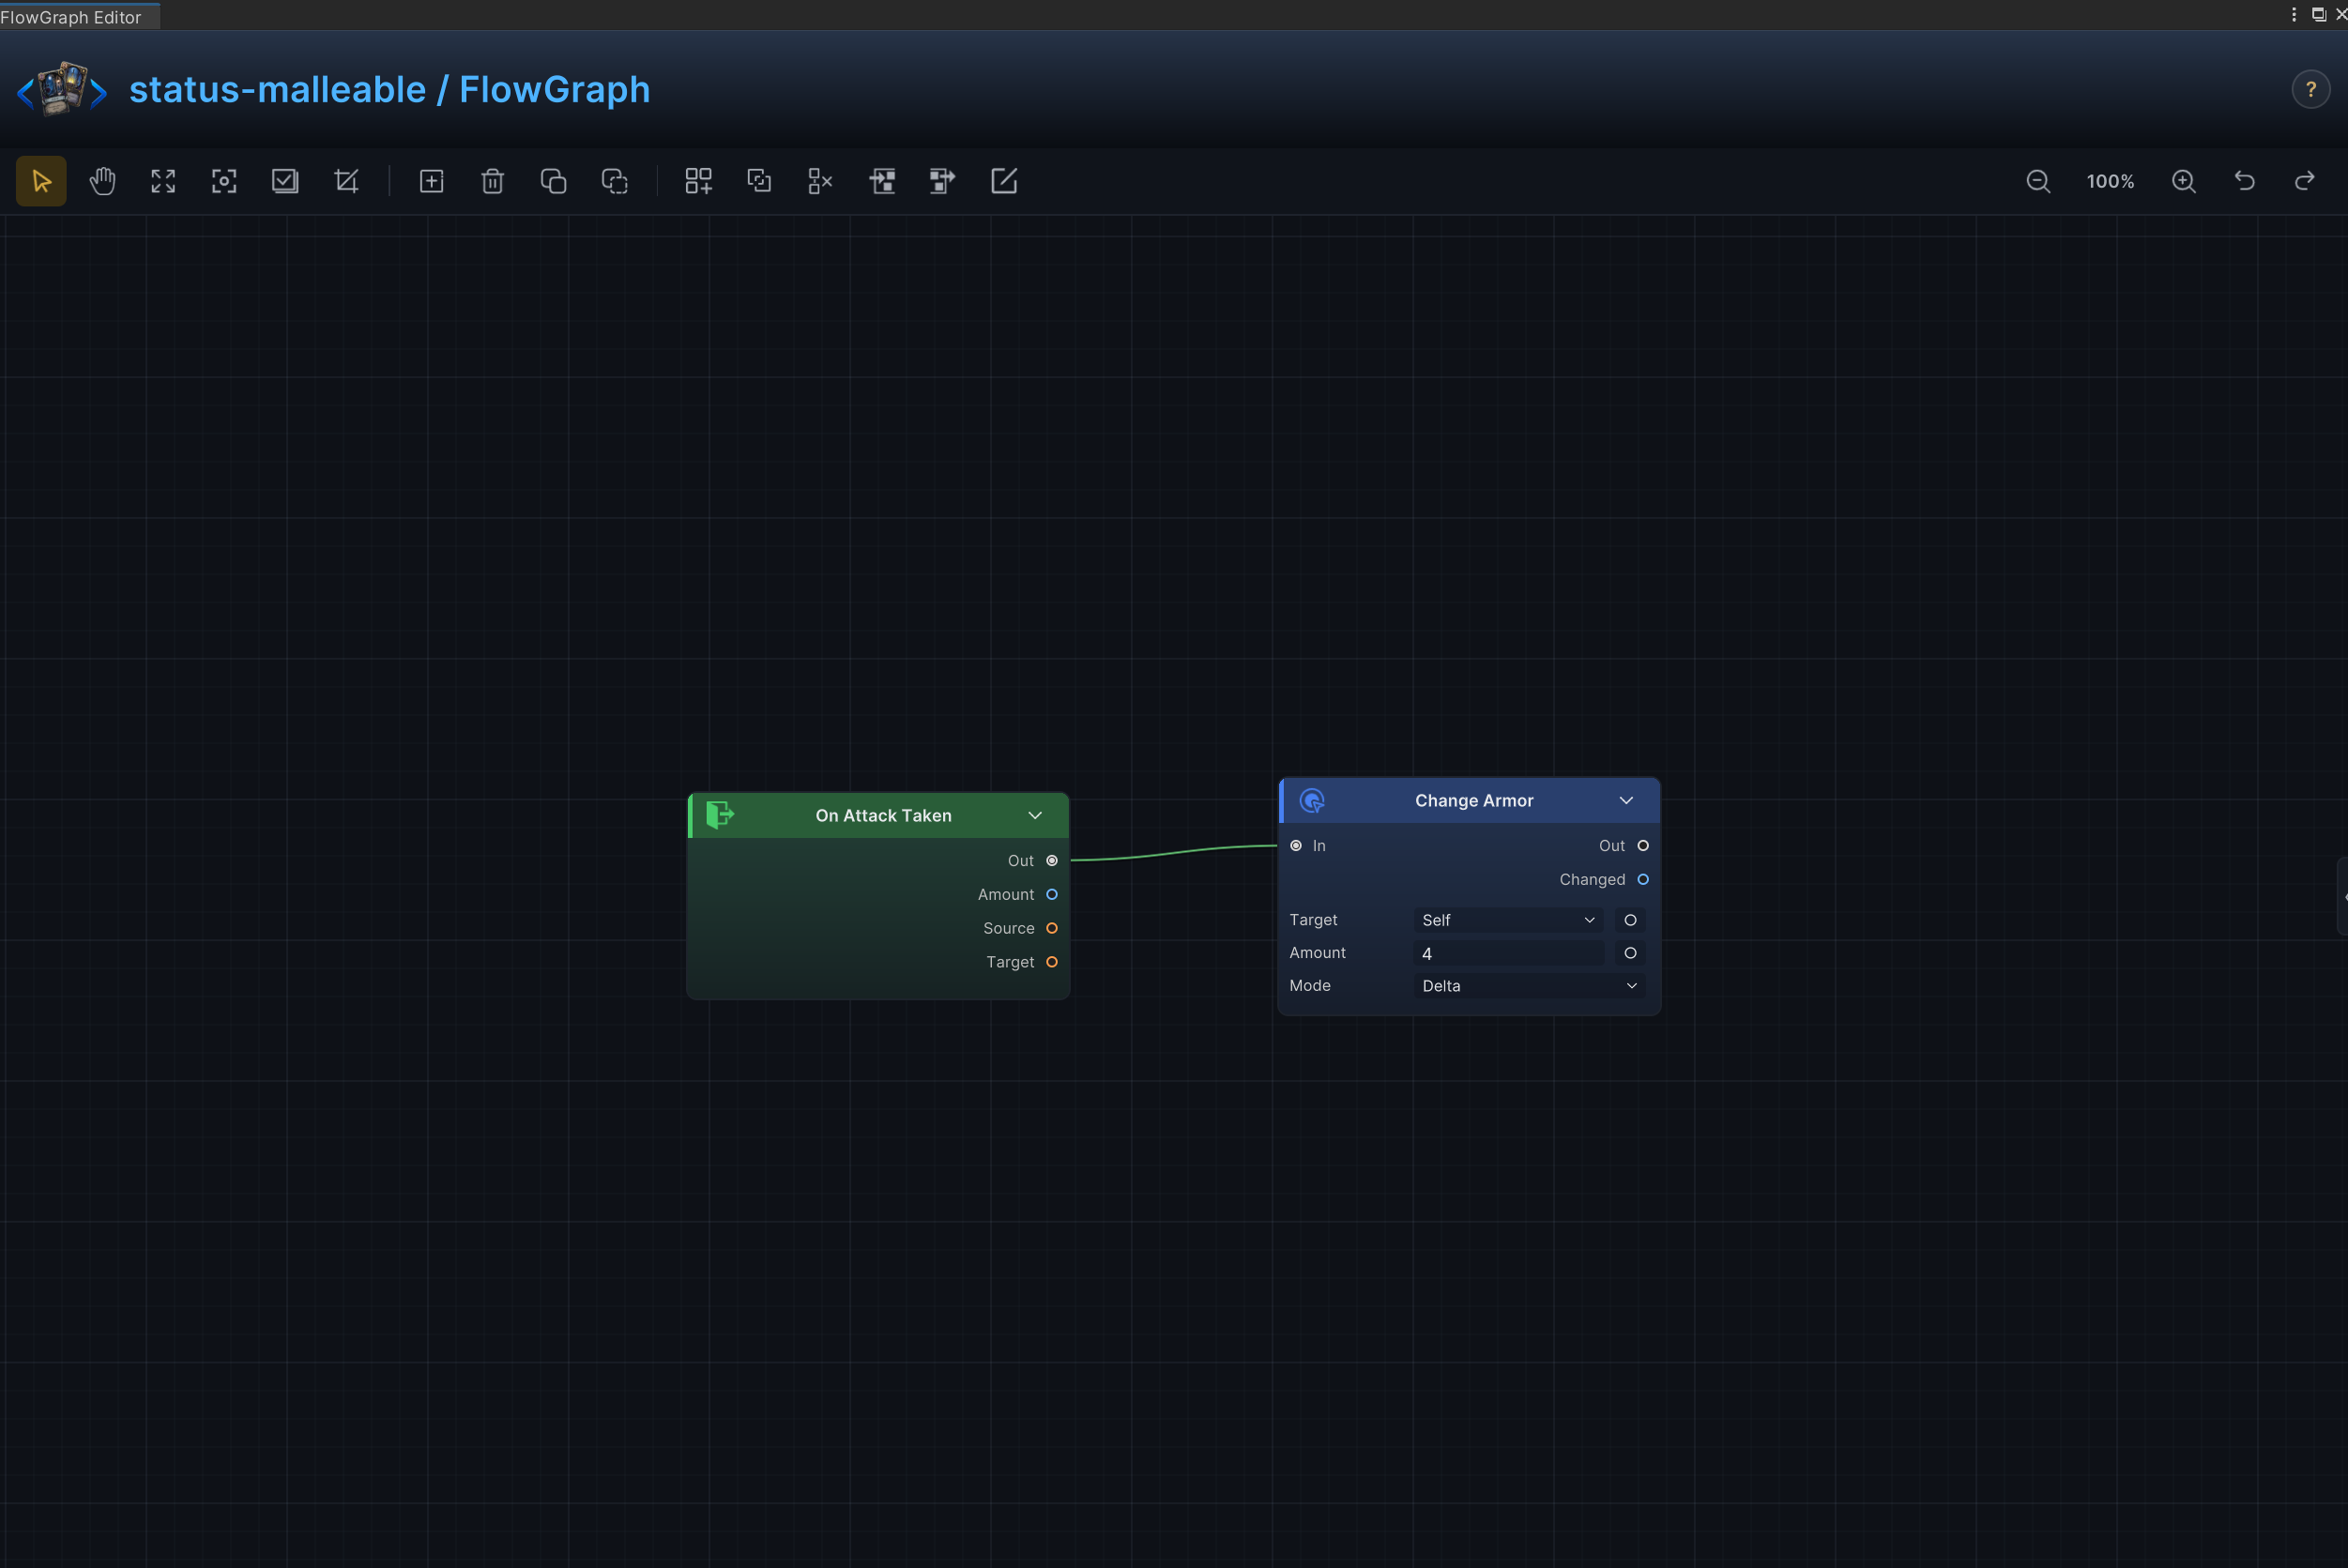Click the import-into-graph arrow icon
The height and width of the screenshot is (1568, 2348).
pos(881,181)
